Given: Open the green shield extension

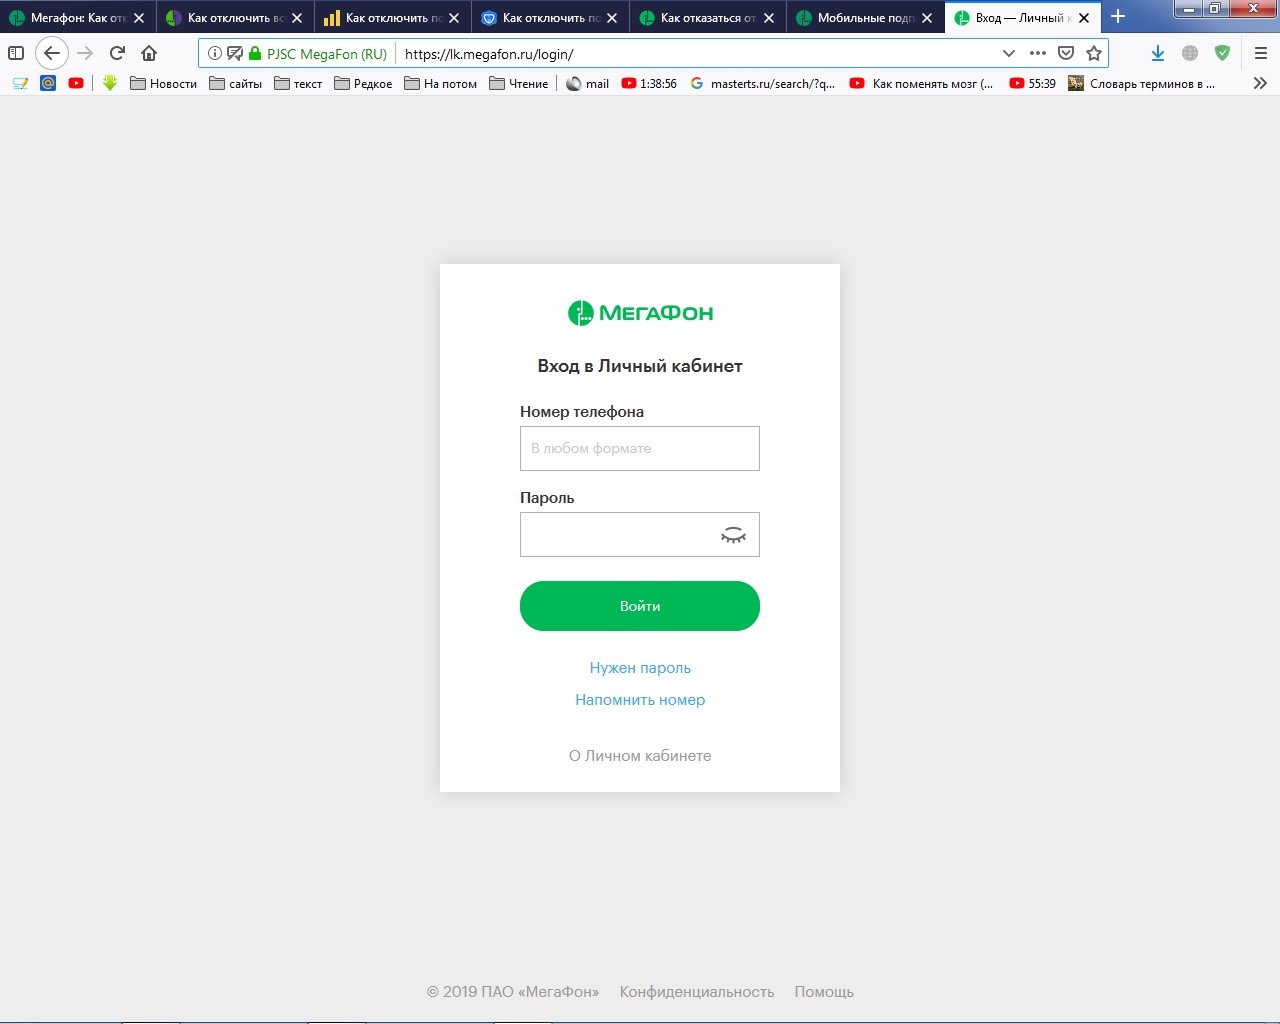Looking at the screenshot, I should point(1222,53).
